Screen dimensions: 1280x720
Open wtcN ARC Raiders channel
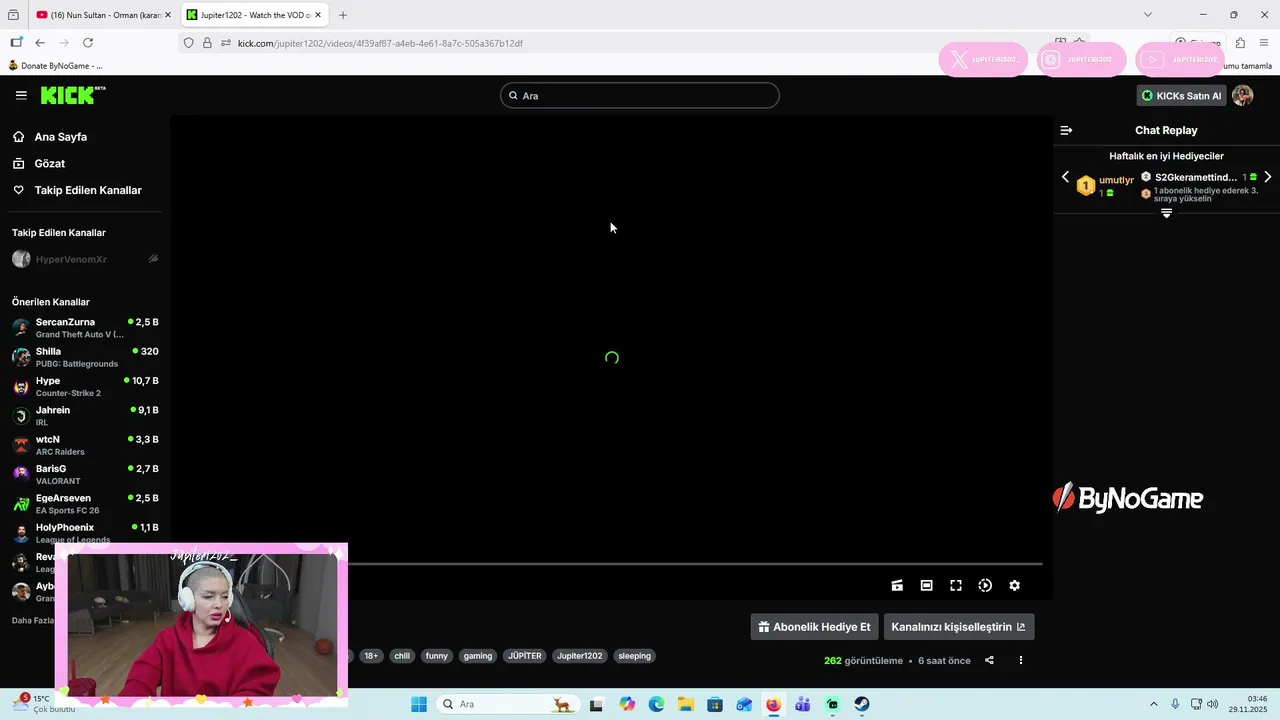[84, 445]
